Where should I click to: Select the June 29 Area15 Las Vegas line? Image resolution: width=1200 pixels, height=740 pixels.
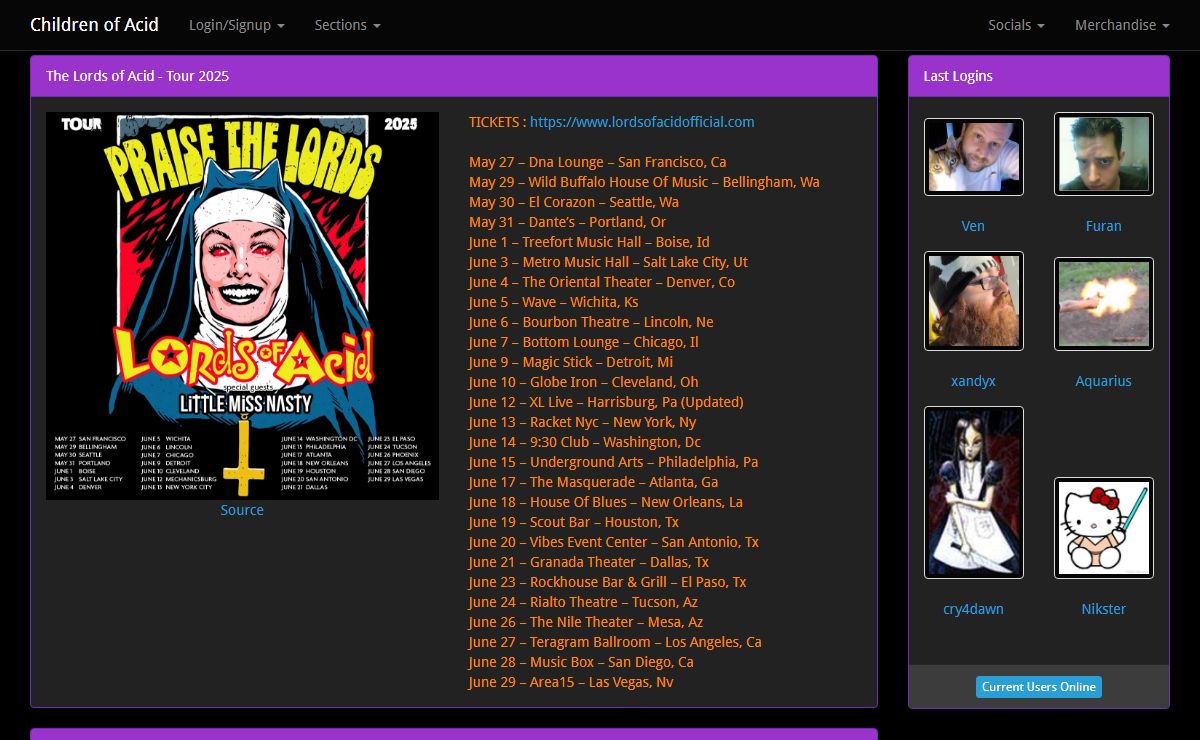coord(571,682)
